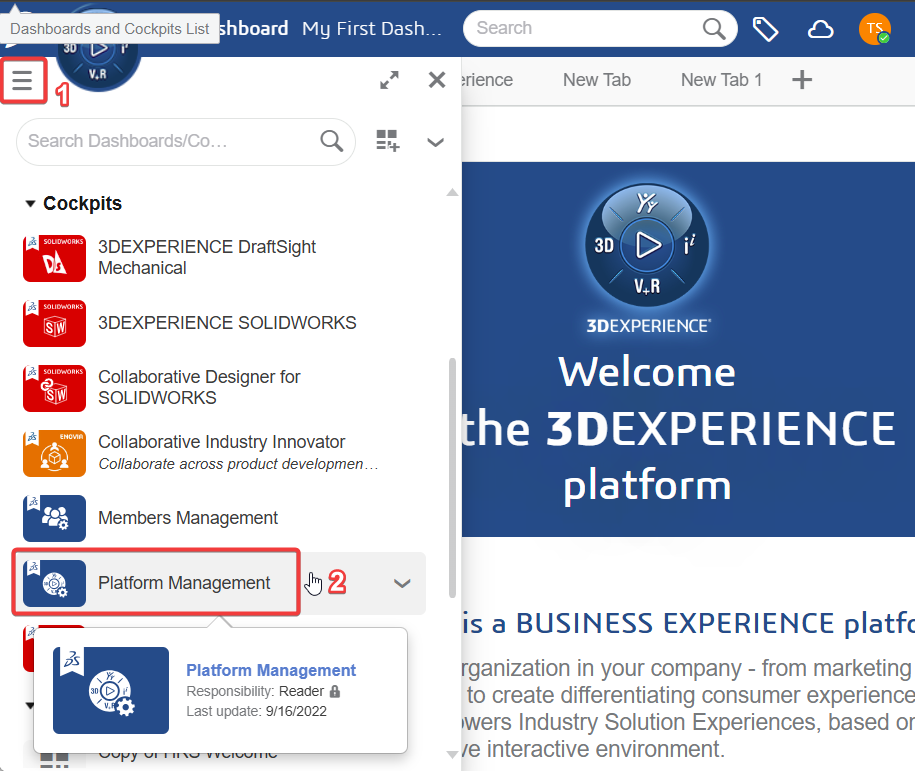The width and height of the screenshot is (915, 771).
Task: Open 3DEXPERIENCE DraftSight Mechanical cockpit icon
Action: click(x=54, y=259)
